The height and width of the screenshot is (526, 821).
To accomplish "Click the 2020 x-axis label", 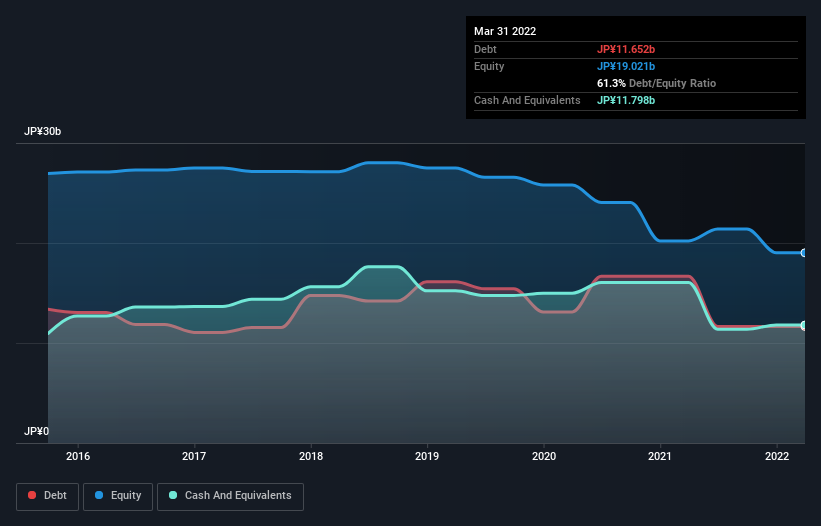I will click(544, 456).
